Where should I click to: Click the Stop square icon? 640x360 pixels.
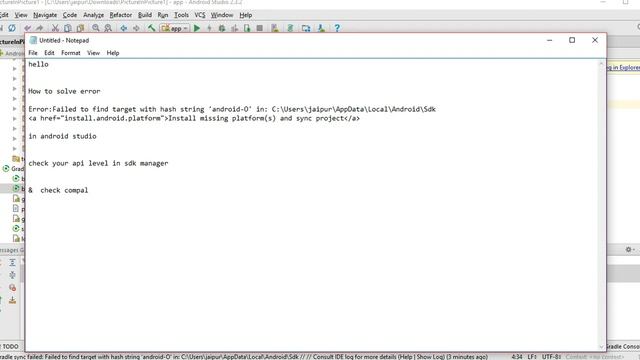(260, 28)
